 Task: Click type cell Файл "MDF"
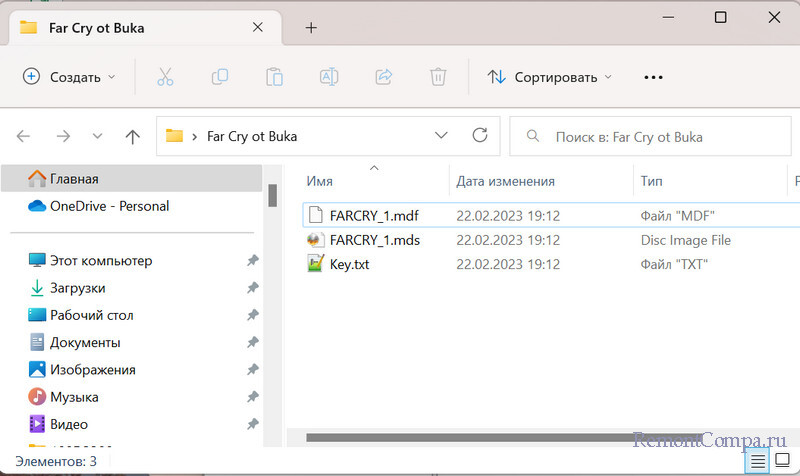pyautogui.click(x=678, y=216)
